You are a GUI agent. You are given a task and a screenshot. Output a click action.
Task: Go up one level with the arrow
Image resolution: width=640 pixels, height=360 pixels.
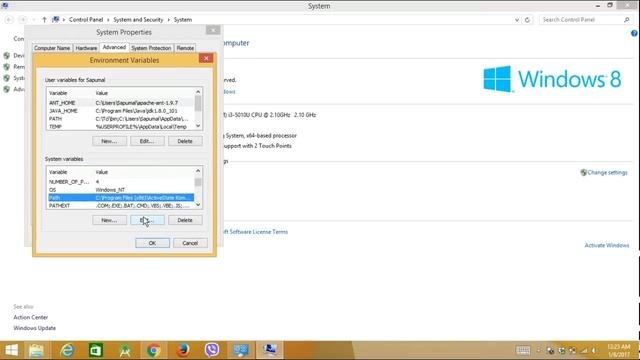click(44, 20)
